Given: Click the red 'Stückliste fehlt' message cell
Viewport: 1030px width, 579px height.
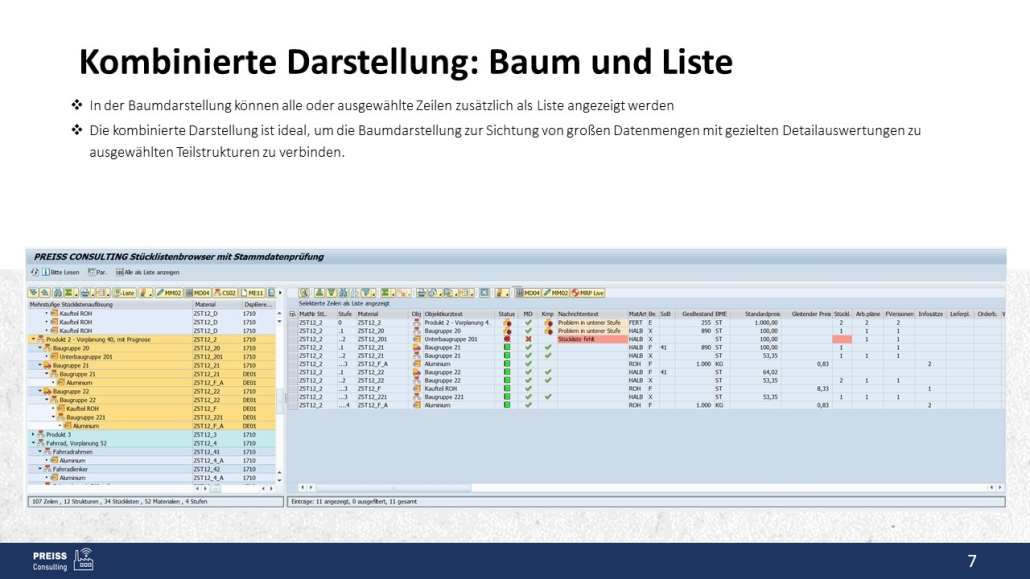Looking at the screenshot, I should (x=590, y=340).
